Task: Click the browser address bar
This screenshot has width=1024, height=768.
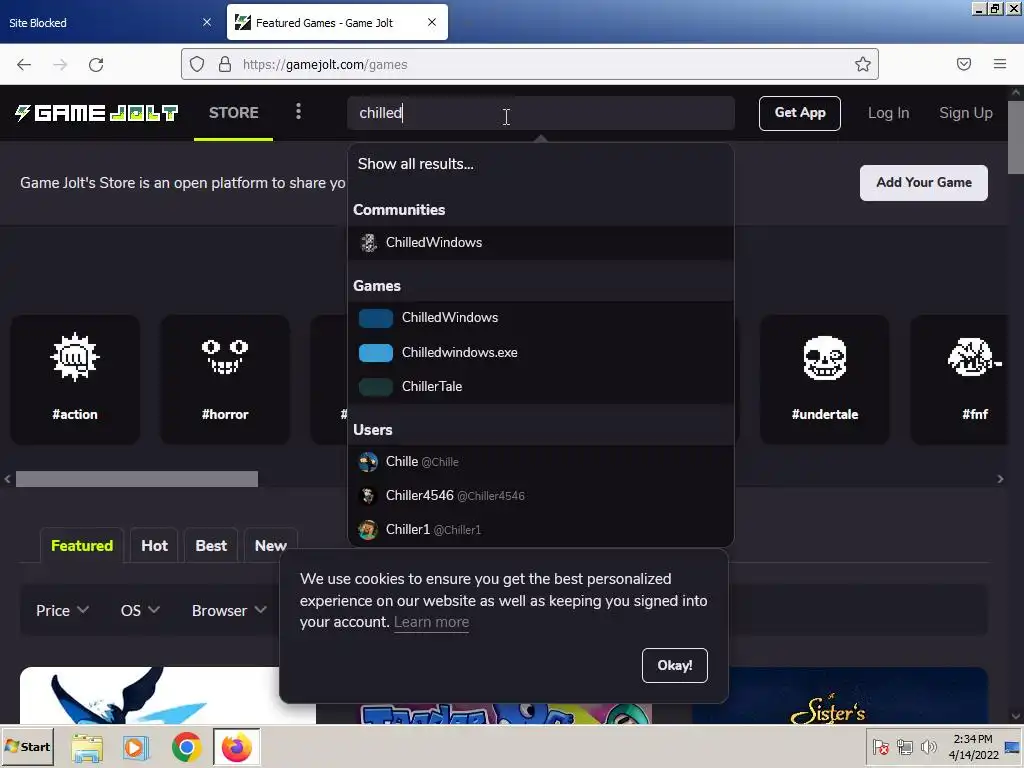Action: coord(529,64)
